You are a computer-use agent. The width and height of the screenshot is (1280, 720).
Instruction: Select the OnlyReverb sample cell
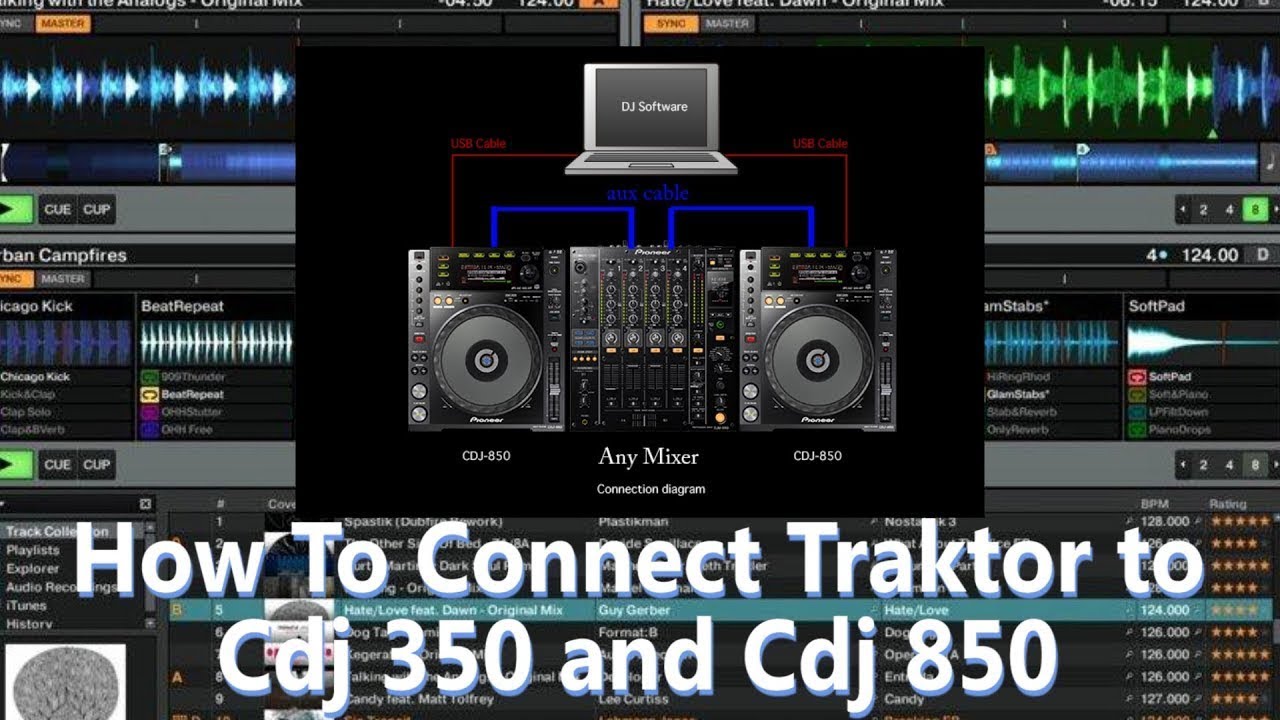pos(1050,430)
